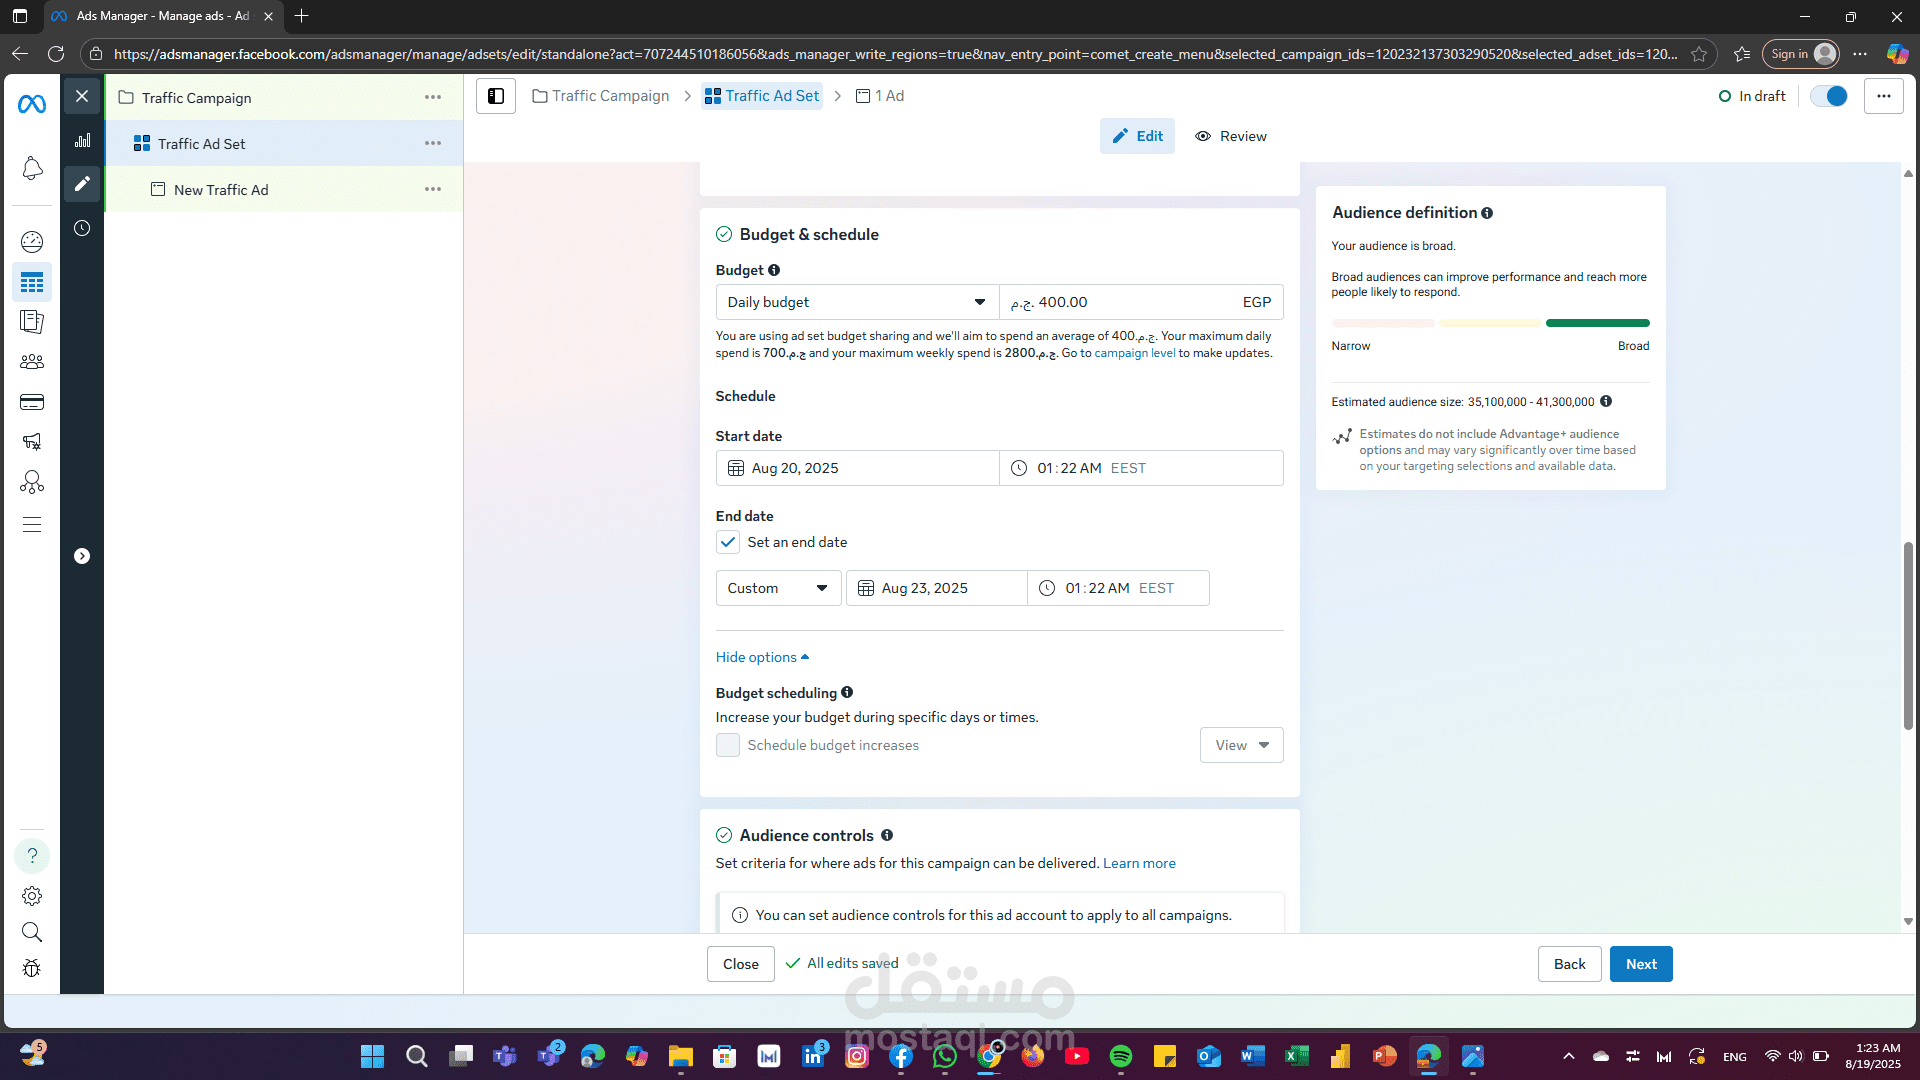Open billing card icon

[32, 402]
